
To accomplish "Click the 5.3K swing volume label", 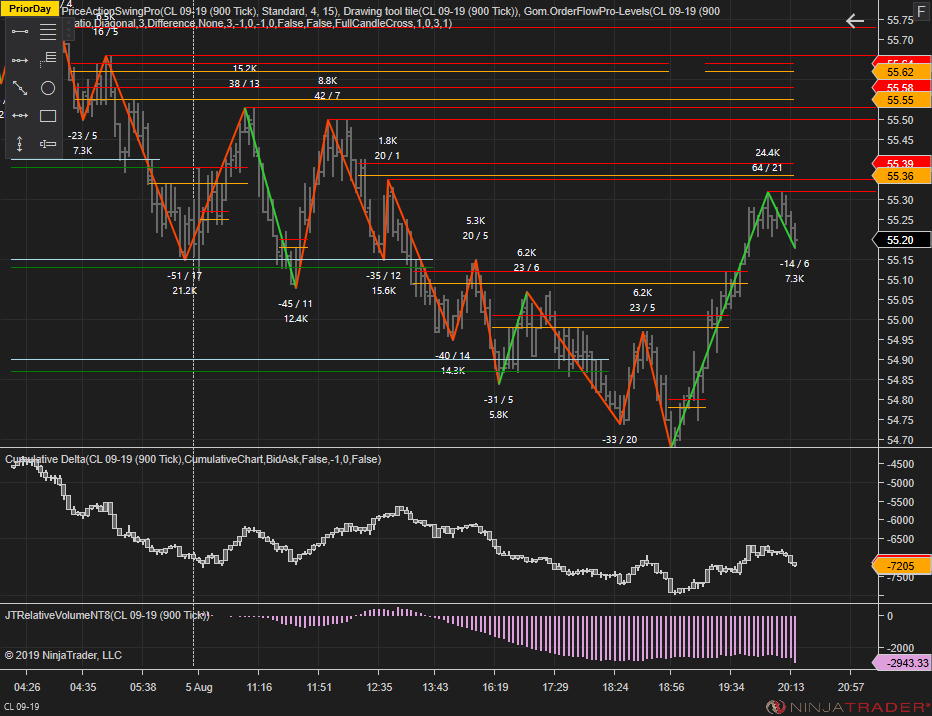I will 476,220.
